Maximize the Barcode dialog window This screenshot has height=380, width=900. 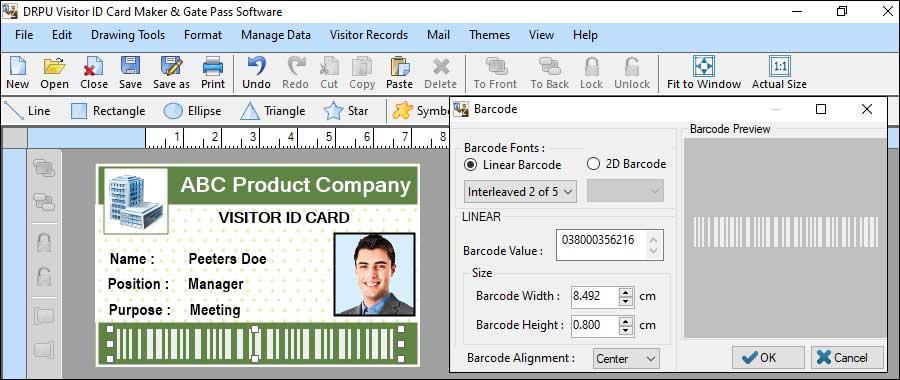coord(821,109)
